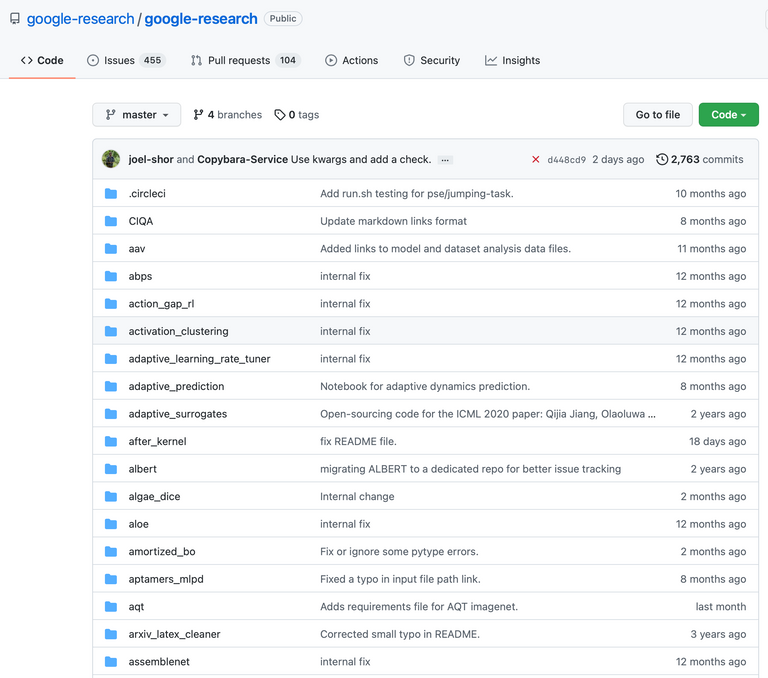Screen dimensions: 768x678
Task: Open the aav folder
Action: point(137,248)
